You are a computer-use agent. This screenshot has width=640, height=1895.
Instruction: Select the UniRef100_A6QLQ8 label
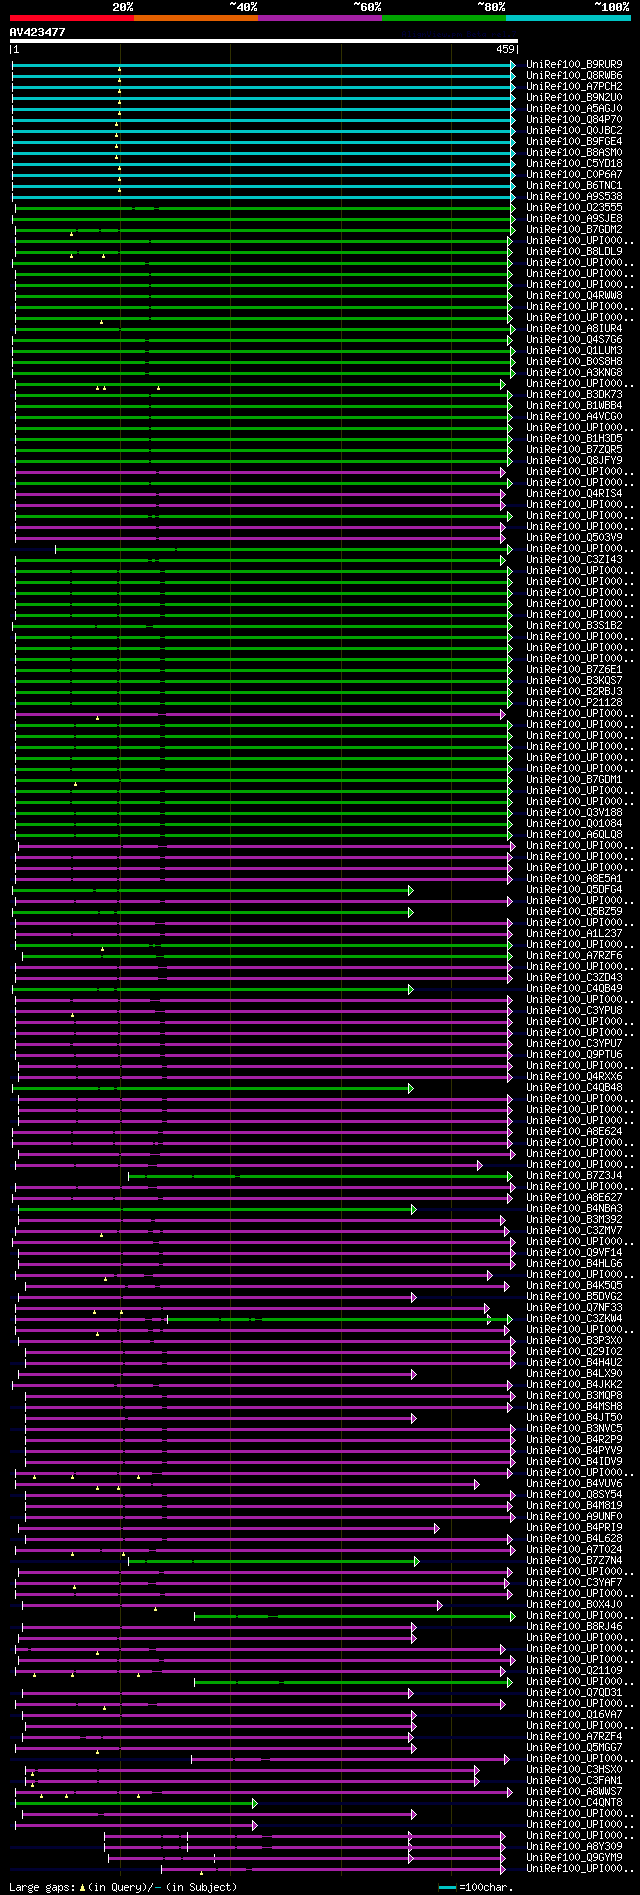click(574, 835)
